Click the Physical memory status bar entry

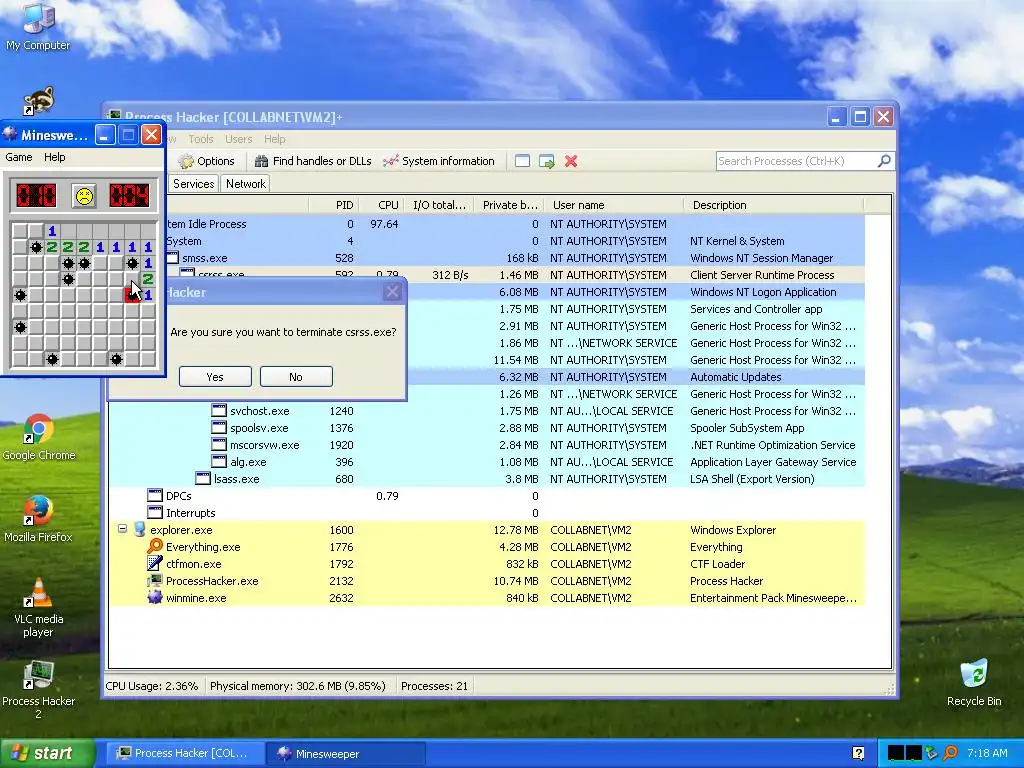coord(298,686)
